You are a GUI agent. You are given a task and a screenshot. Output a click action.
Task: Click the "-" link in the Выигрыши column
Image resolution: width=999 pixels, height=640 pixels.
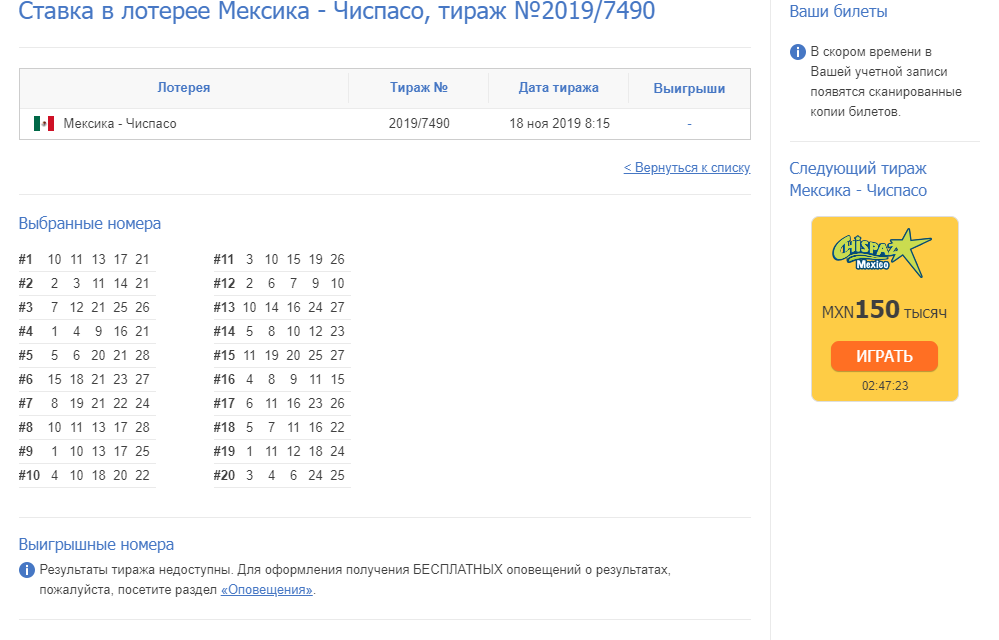(688, 122)
